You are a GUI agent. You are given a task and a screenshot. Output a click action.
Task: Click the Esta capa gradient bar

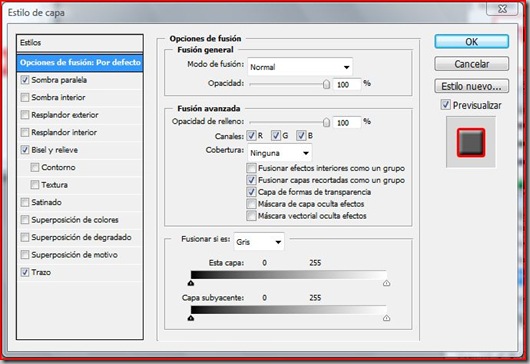coord(289,274)
